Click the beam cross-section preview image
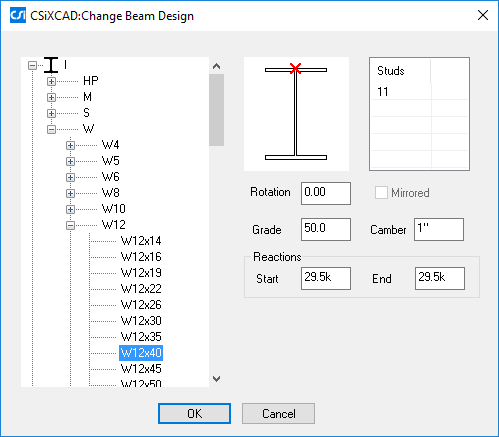Screen dimensions: 499x437 [x=296, y=114]
